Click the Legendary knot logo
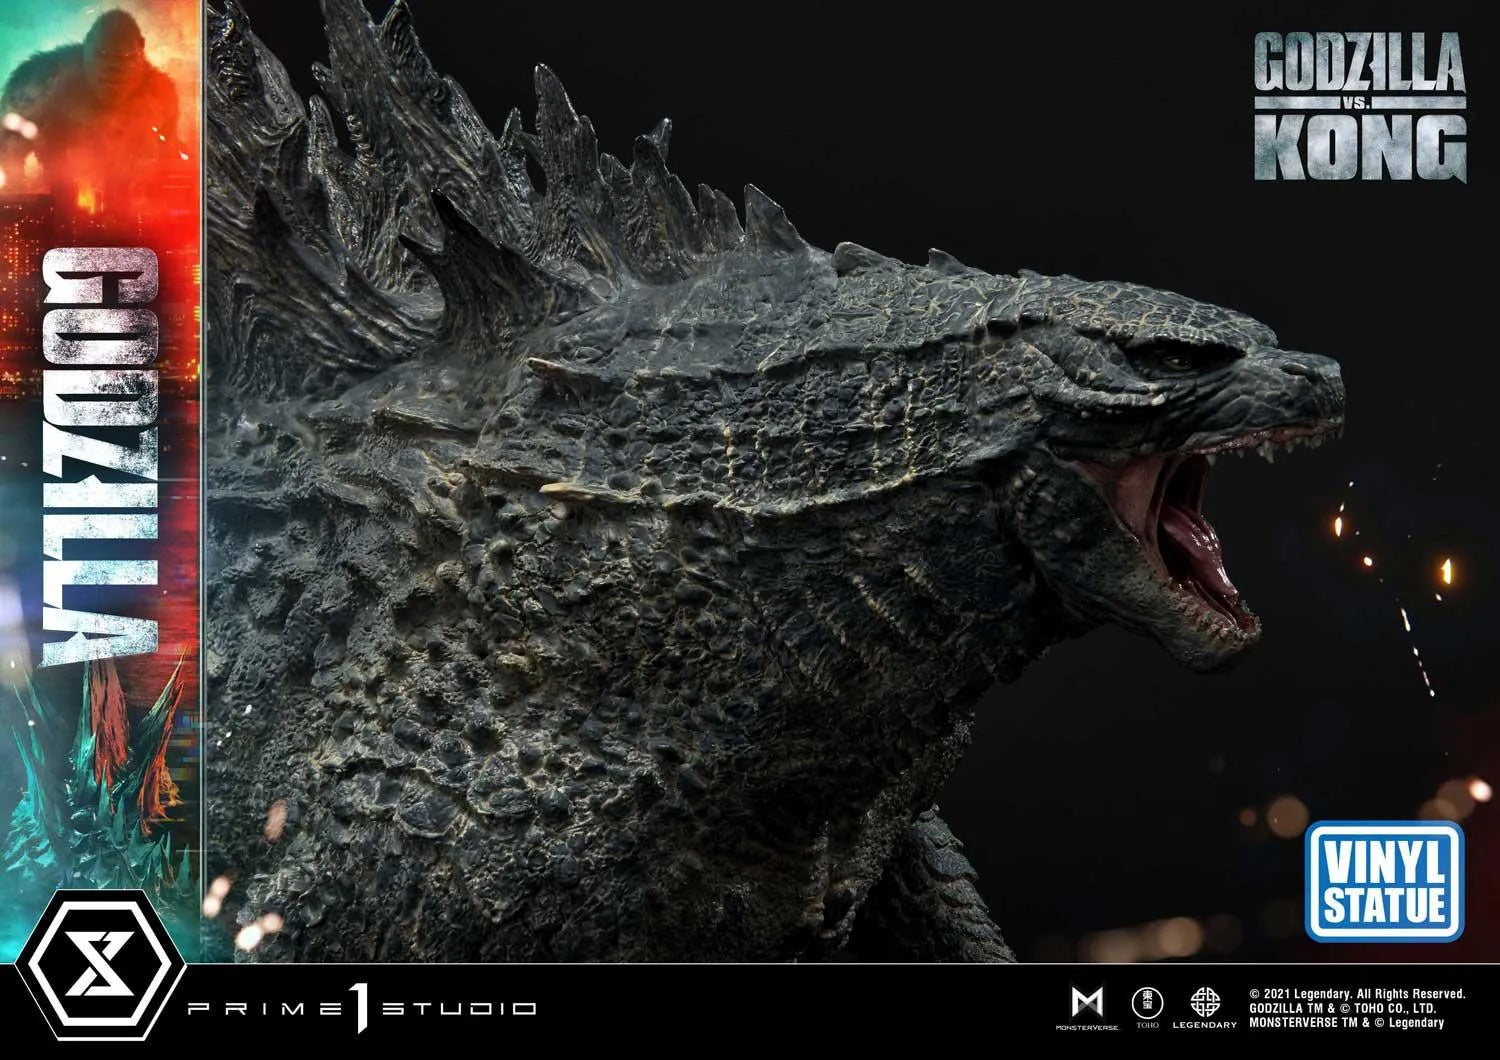The height and width of the screenshot is (1060, 1500). click(1204, 1003)
